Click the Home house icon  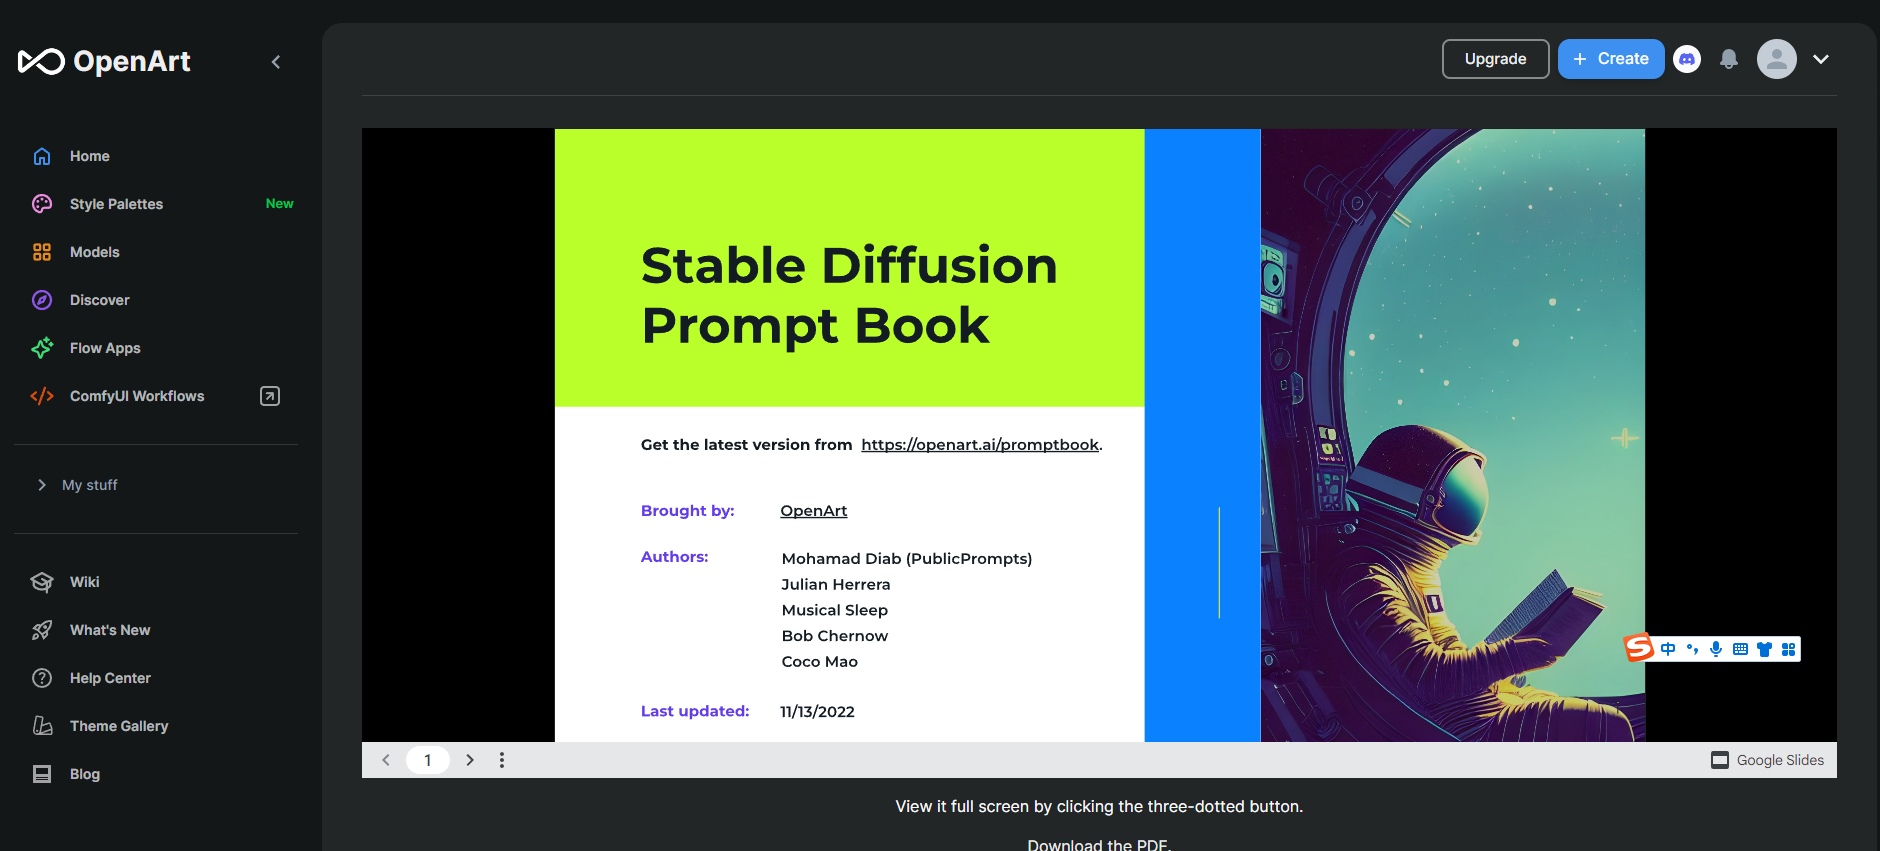[42, 156]
